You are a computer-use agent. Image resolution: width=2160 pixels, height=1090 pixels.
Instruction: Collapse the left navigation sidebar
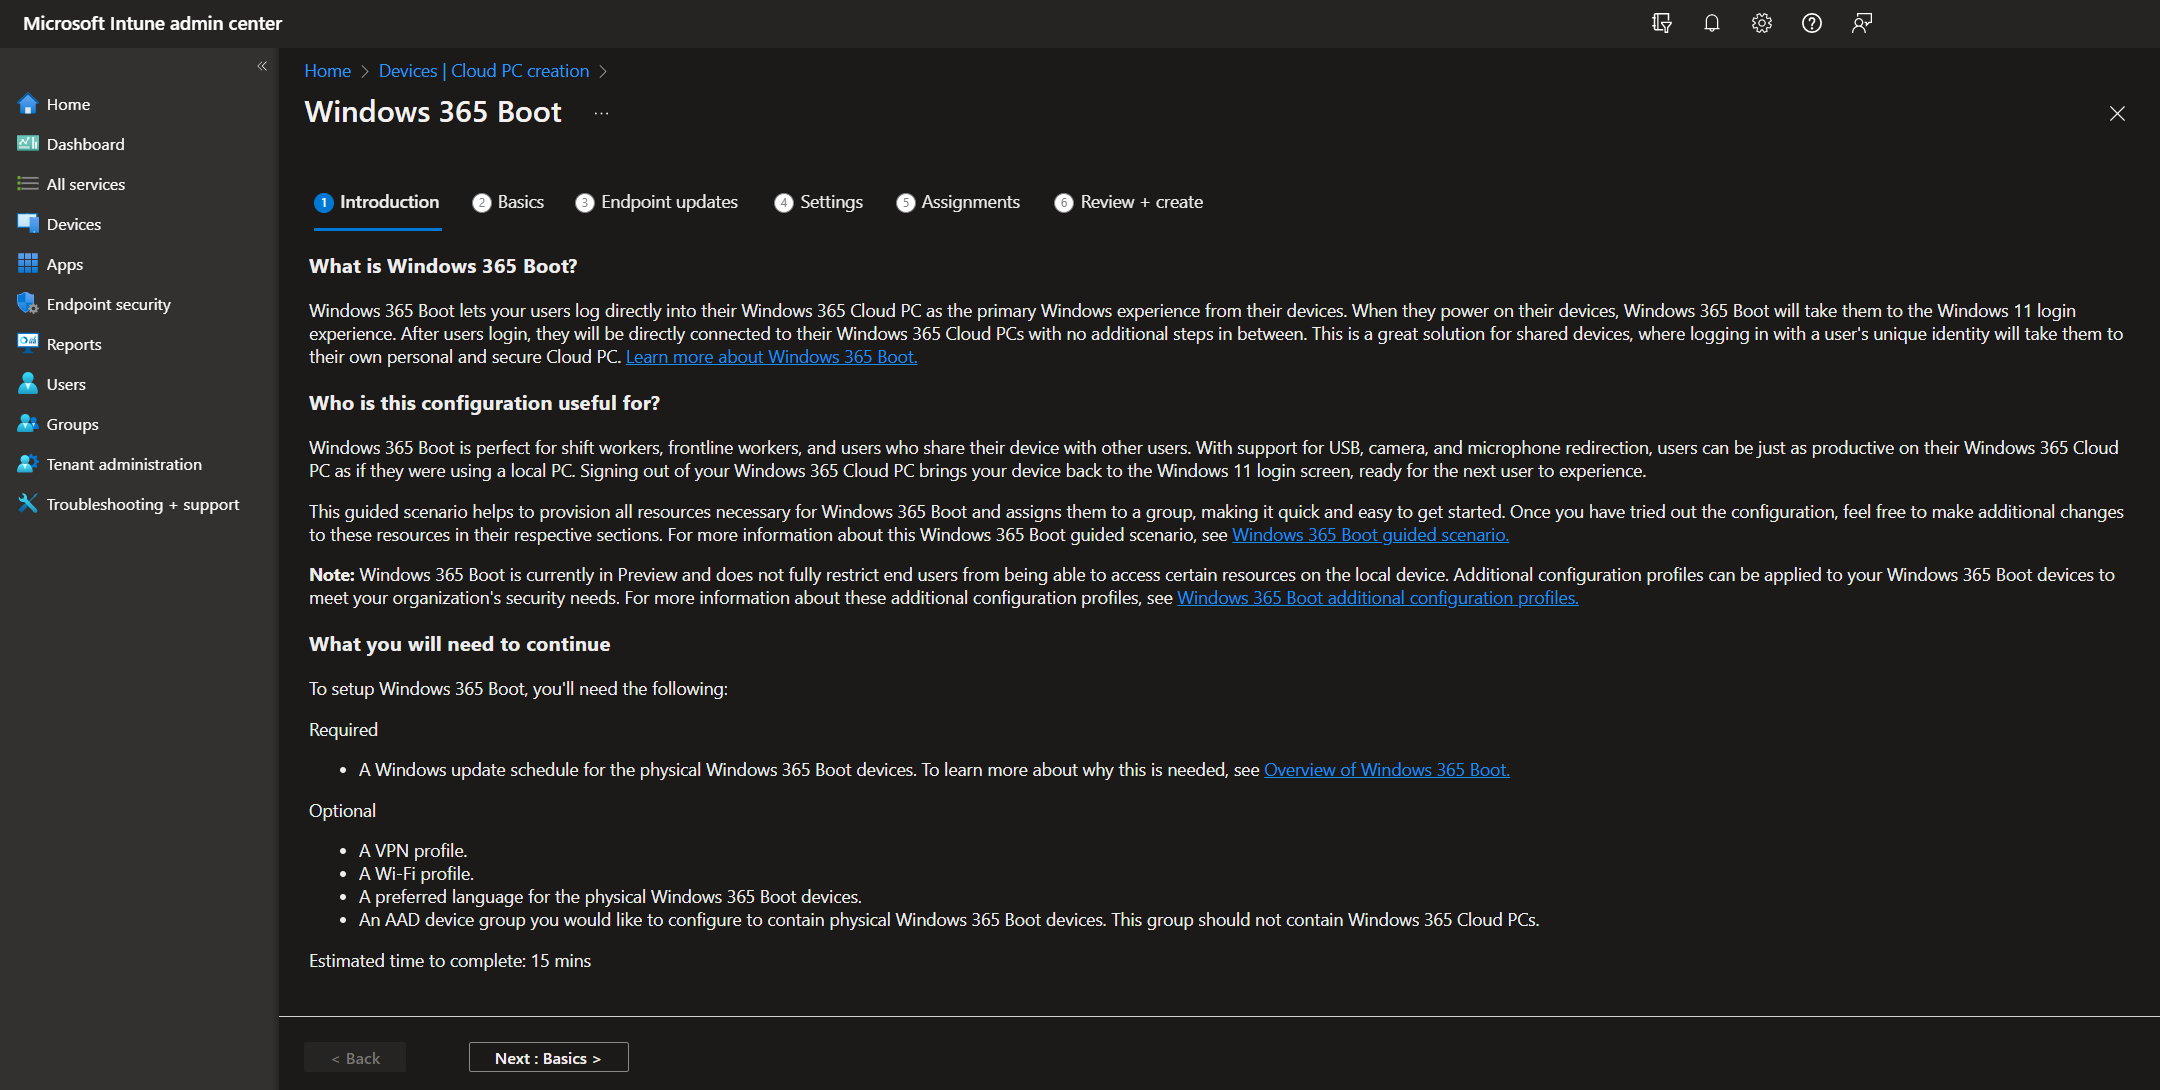coord(262,66)
